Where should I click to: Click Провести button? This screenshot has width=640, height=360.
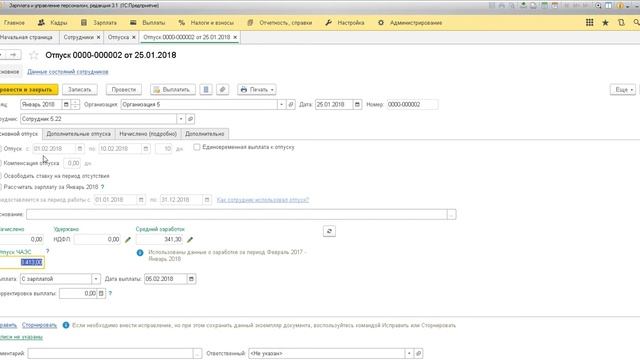[124, 89]
